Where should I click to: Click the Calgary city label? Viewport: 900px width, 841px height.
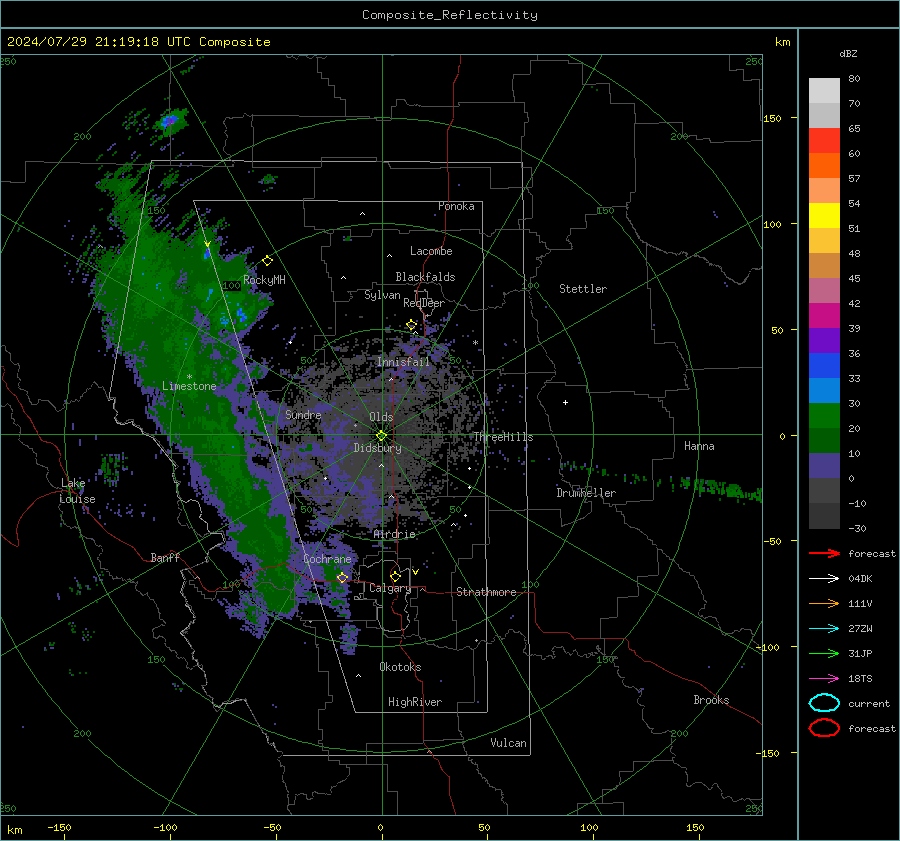390,588
